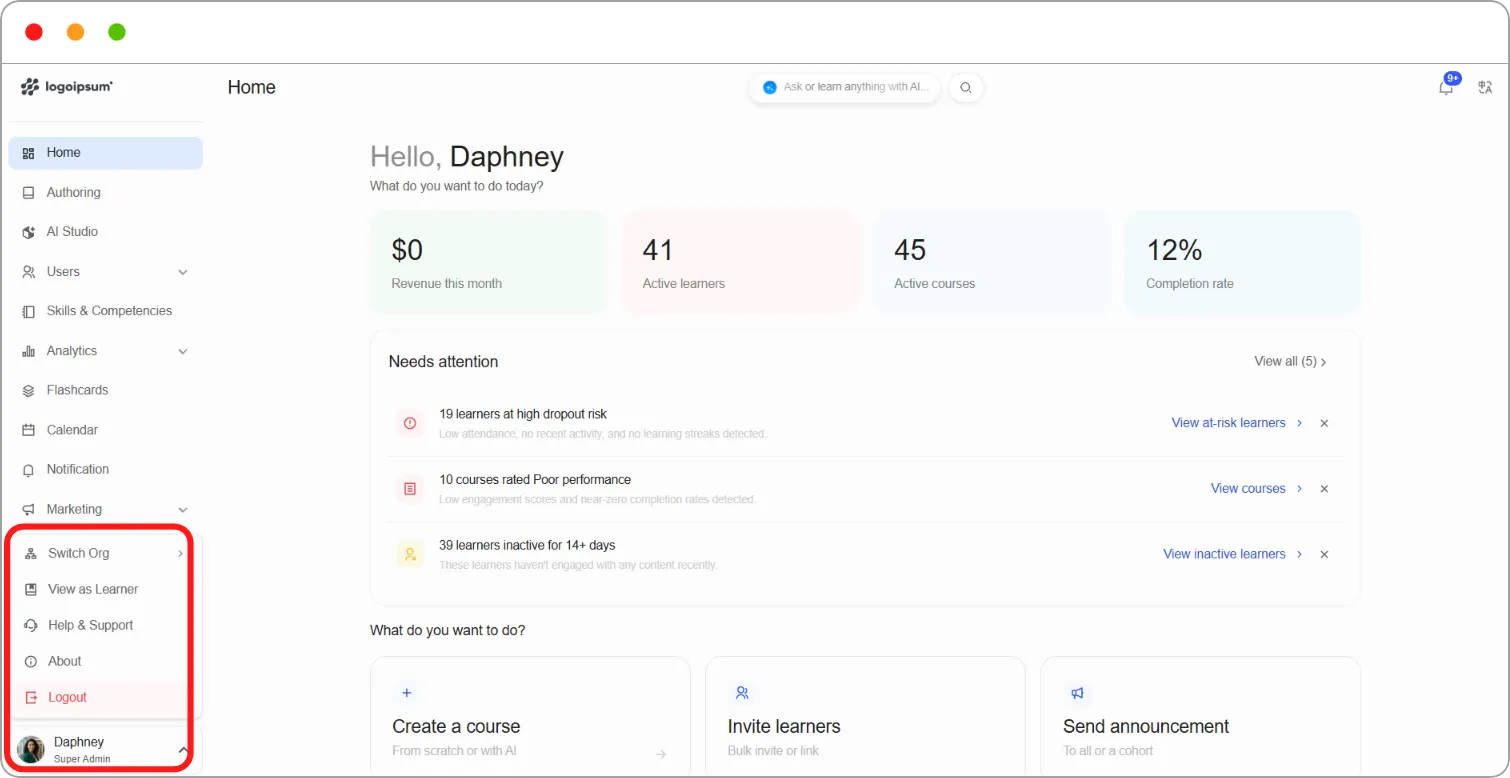Click the language translate icon

(1485, 87)
